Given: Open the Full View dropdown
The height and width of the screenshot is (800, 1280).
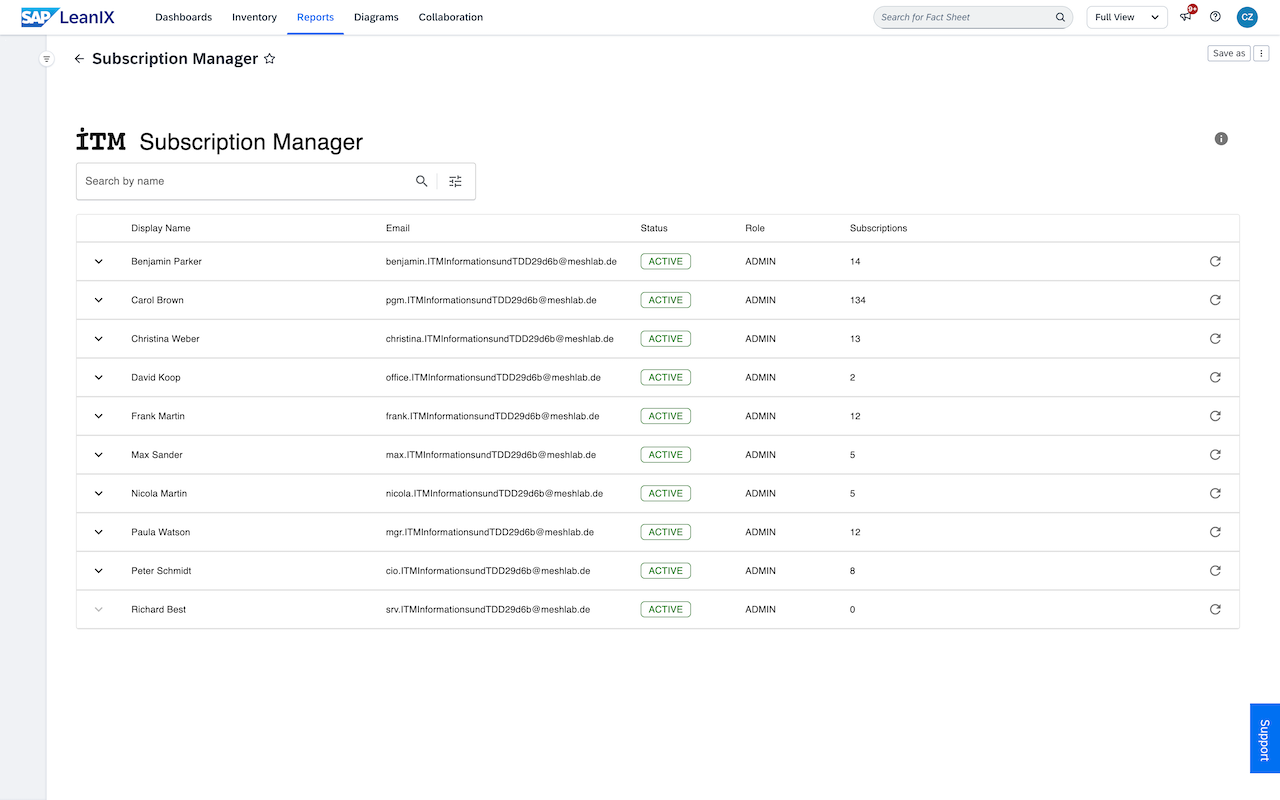Looking at the screenshot, I should (x=1127, y=17).
